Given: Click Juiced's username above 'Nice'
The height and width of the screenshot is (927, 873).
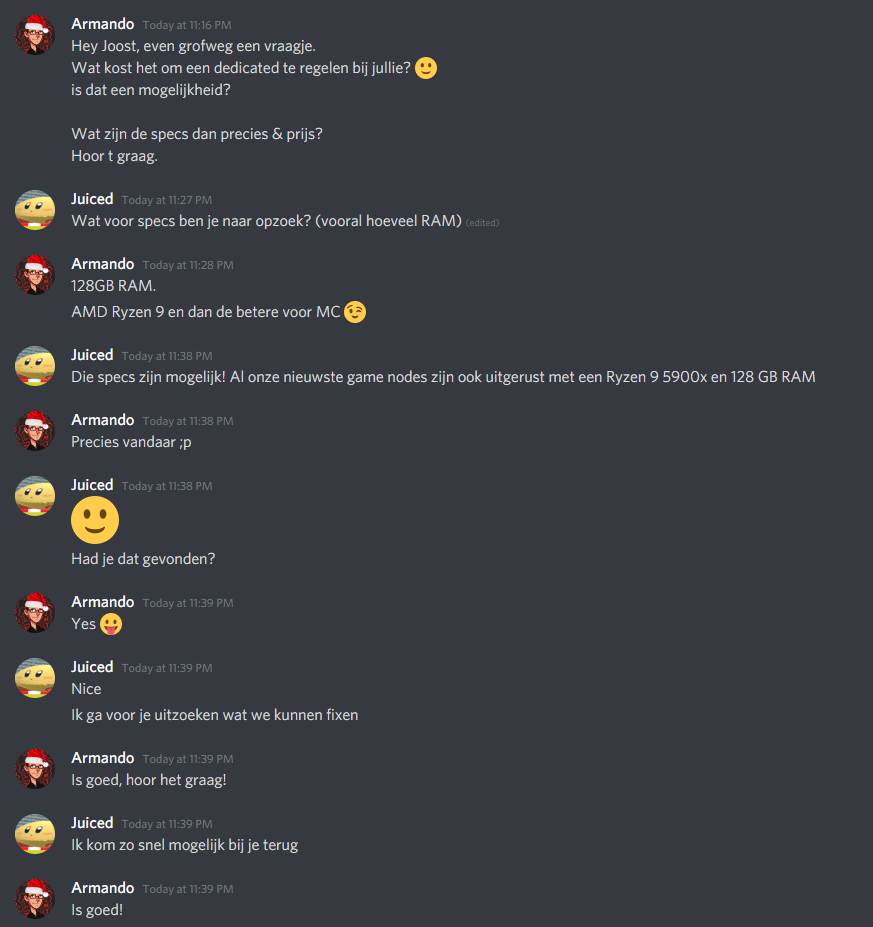Looking at the screenshot, I should click(92, 667).
